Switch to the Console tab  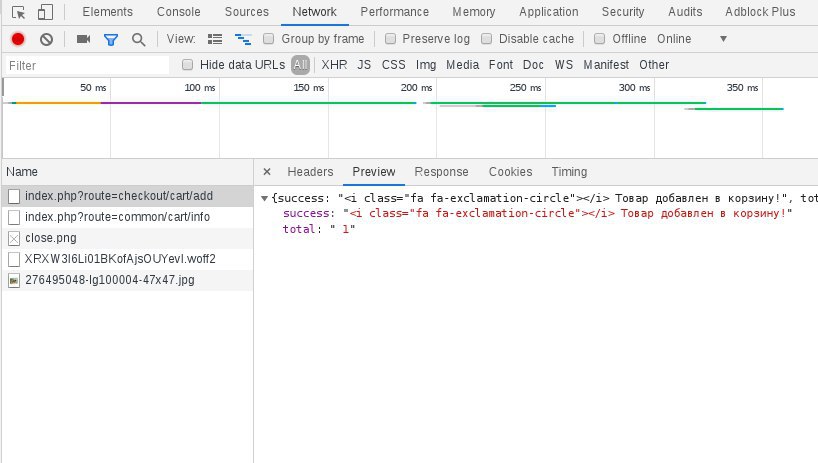[x=178, y=11]
